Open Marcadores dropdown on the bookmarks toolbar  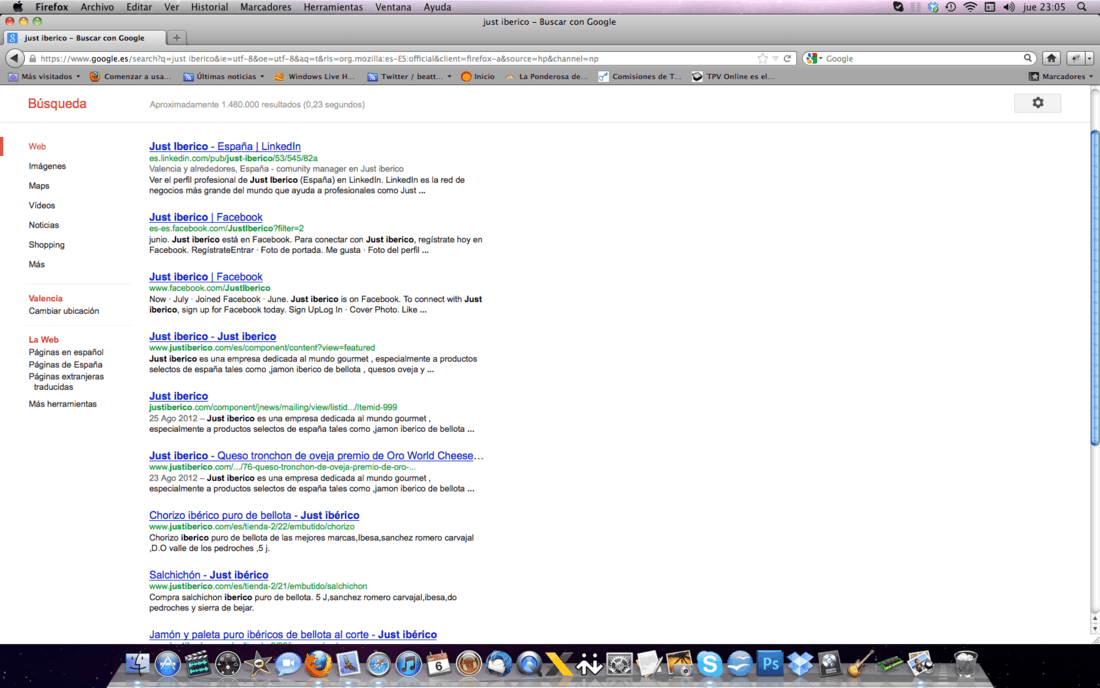point(1060,76)
